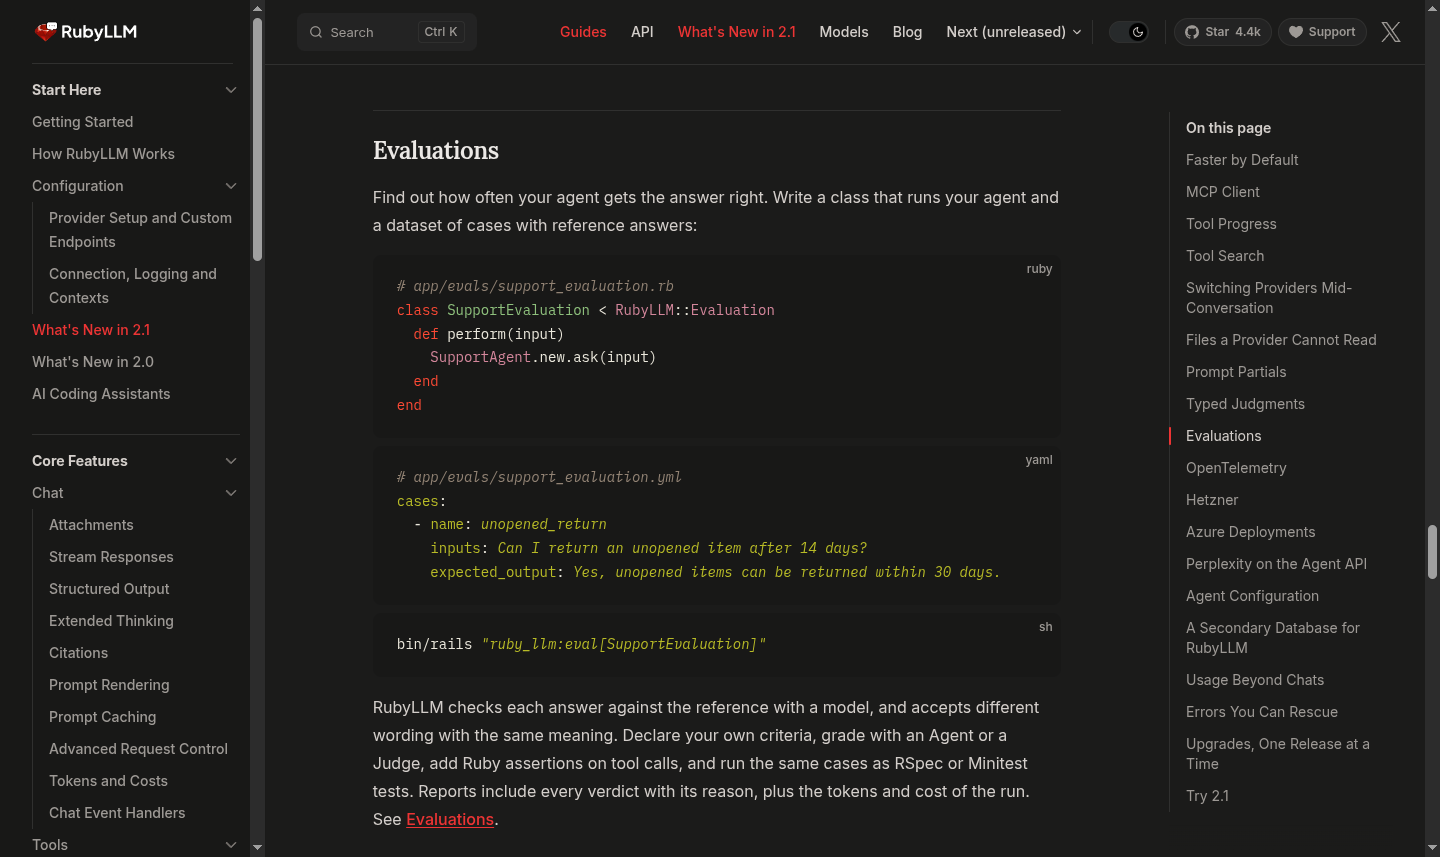The width and height of the screenshot is (1440, 857).
Task: Open How RubyLLM Works page
Action: (x=103, y=154)
